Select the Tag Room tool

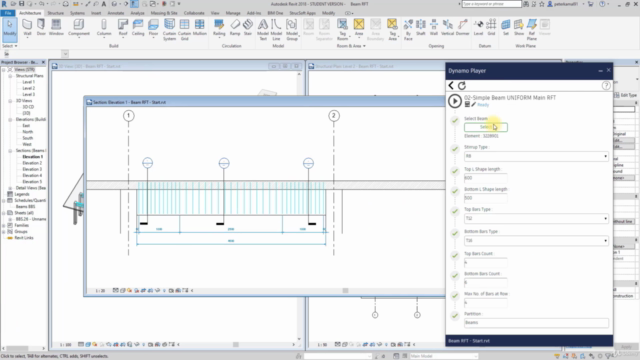[x=342, y=29]
